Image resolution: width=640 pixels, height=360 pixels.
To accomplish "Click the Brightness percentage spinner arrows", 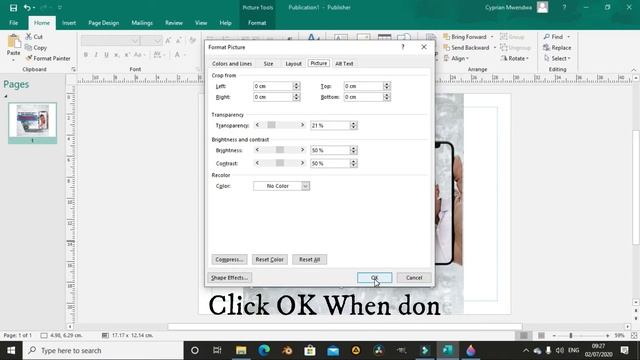I will click(x=354, y=150).
